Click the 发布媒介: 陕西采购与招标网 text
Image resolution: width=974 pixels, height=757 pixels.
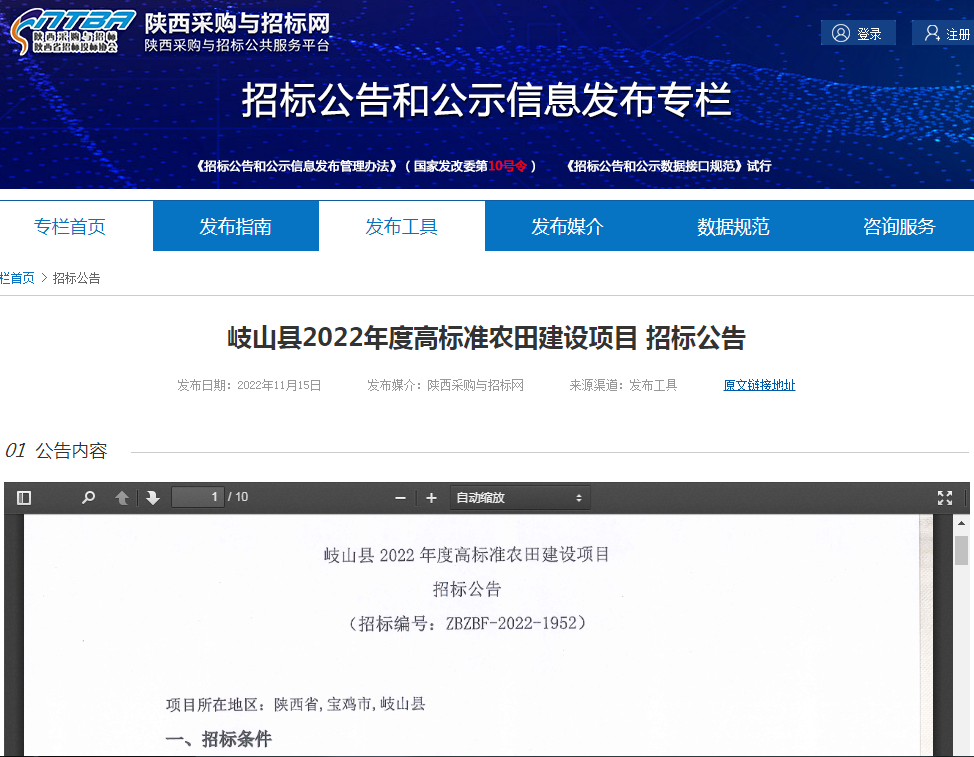pos(445,385)
